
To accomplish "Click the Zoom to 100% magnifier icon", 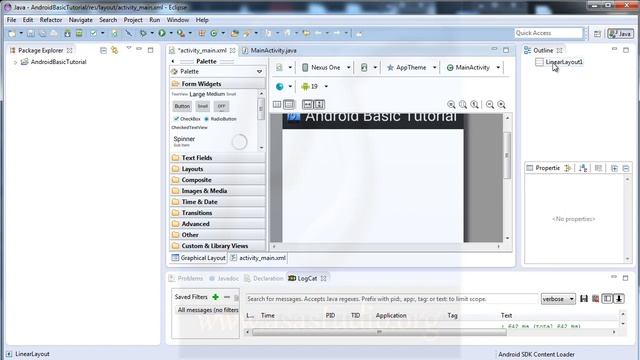I will (475, 104).
